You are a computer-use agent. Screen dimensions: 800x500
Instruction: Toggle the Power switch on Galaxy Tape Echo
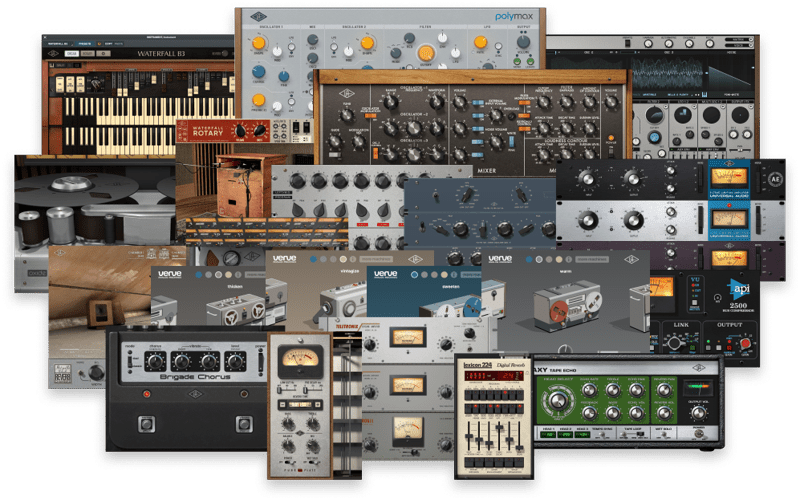pos(698,434)
